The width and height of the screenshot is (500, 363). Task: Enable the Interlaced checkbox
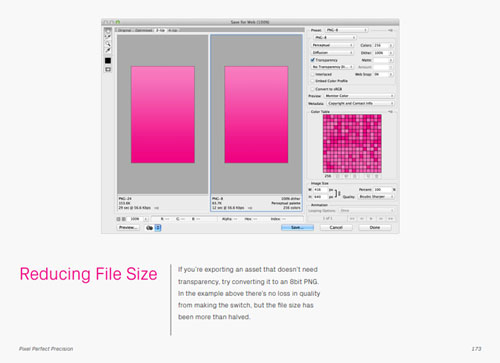(313, 74)
